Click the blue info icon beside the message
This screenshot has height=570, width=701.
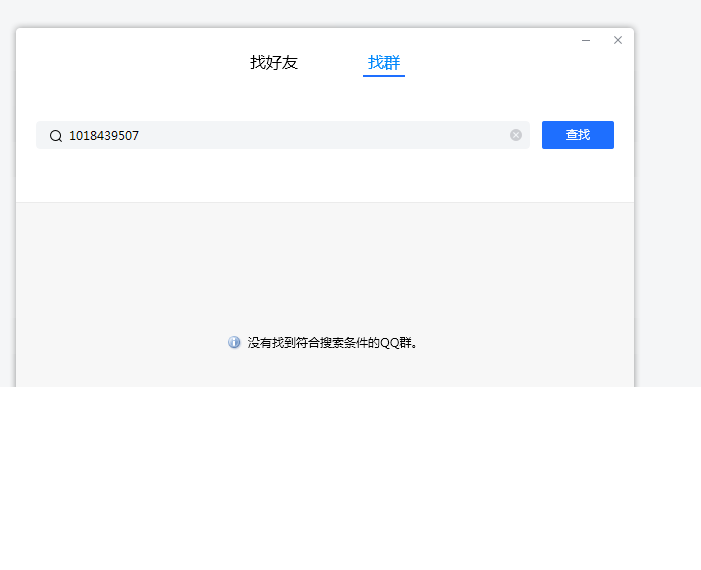234,342
